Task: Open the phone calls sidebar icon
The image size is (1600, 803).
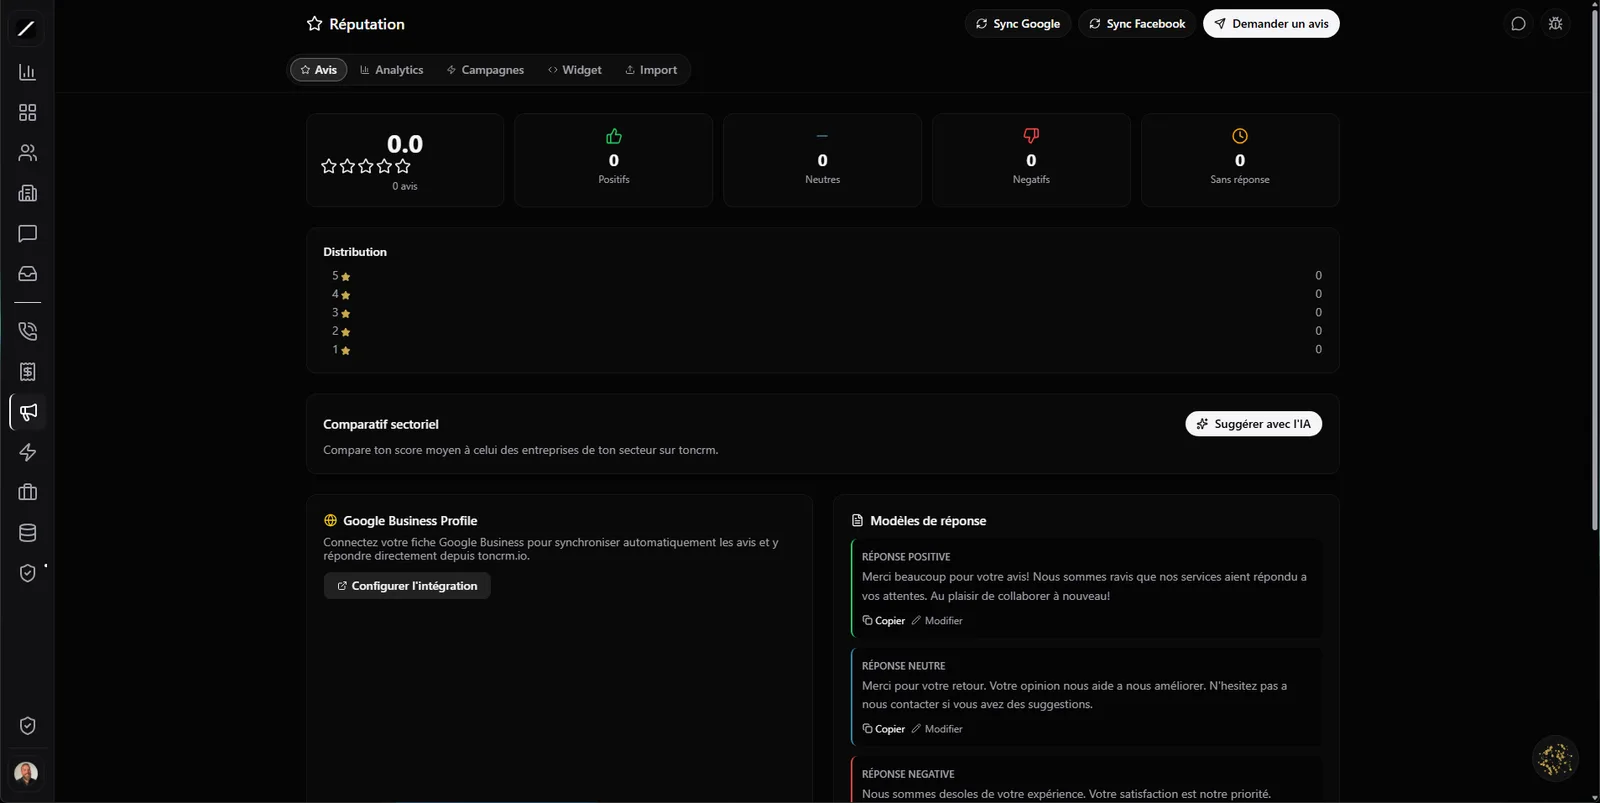Action: (x=27, y=331)
